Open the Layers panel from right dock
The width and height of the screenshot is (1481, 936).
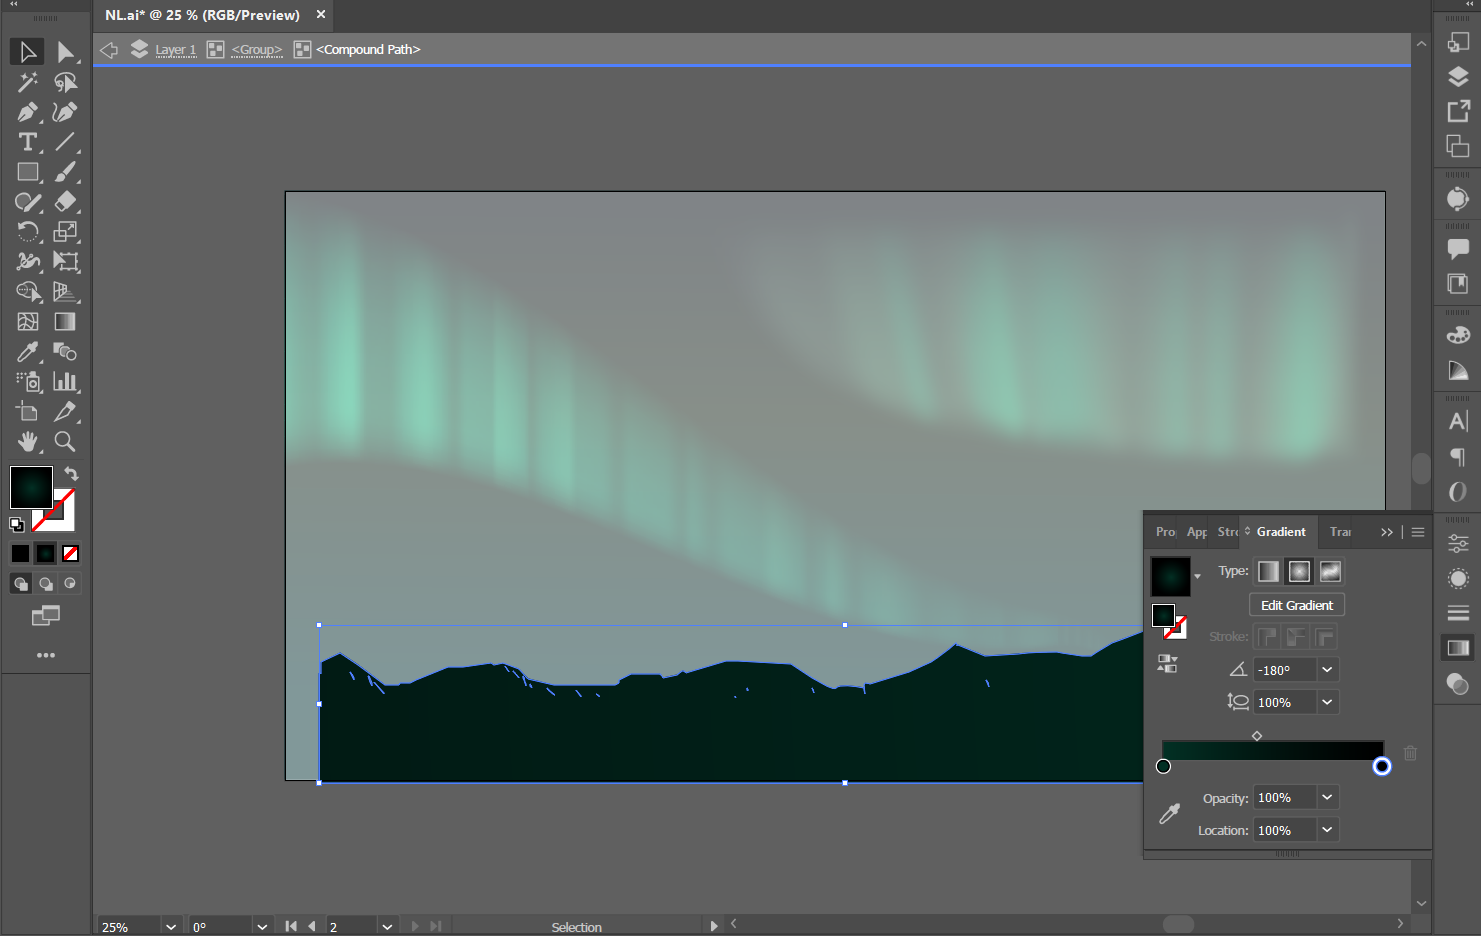1458,77
